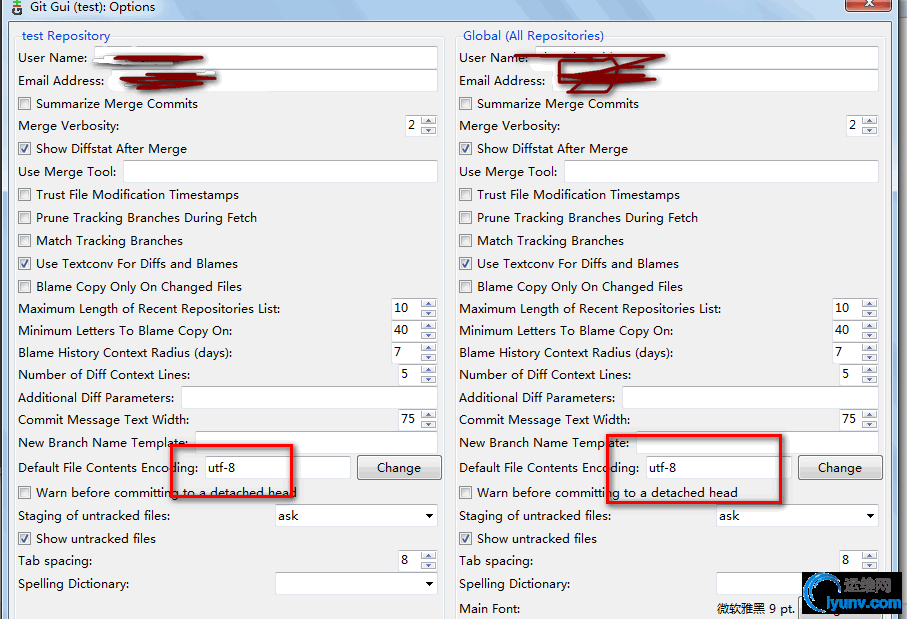Screen dimensions: 907x619
Task: Click Email Address field in Global section
Action: [714, 81]
